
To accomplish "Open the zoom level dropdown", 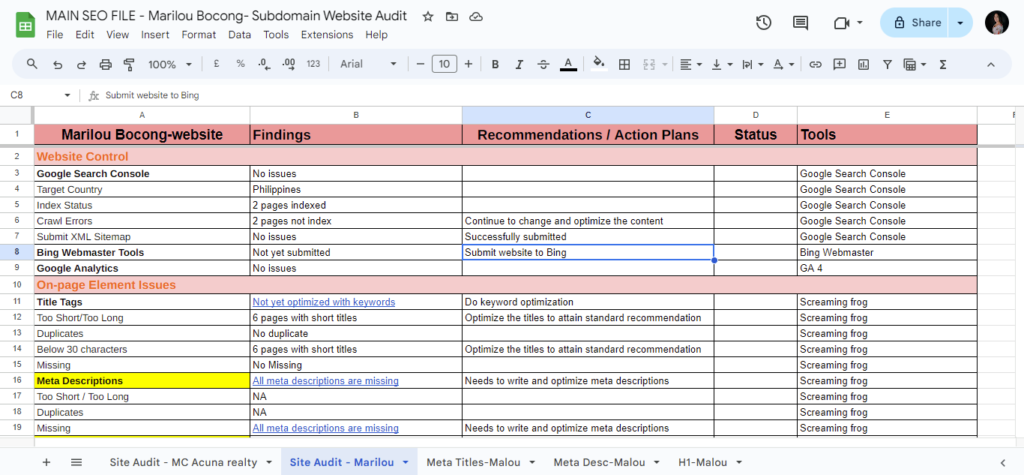I will pyautogui.click(x=170, y=64).
